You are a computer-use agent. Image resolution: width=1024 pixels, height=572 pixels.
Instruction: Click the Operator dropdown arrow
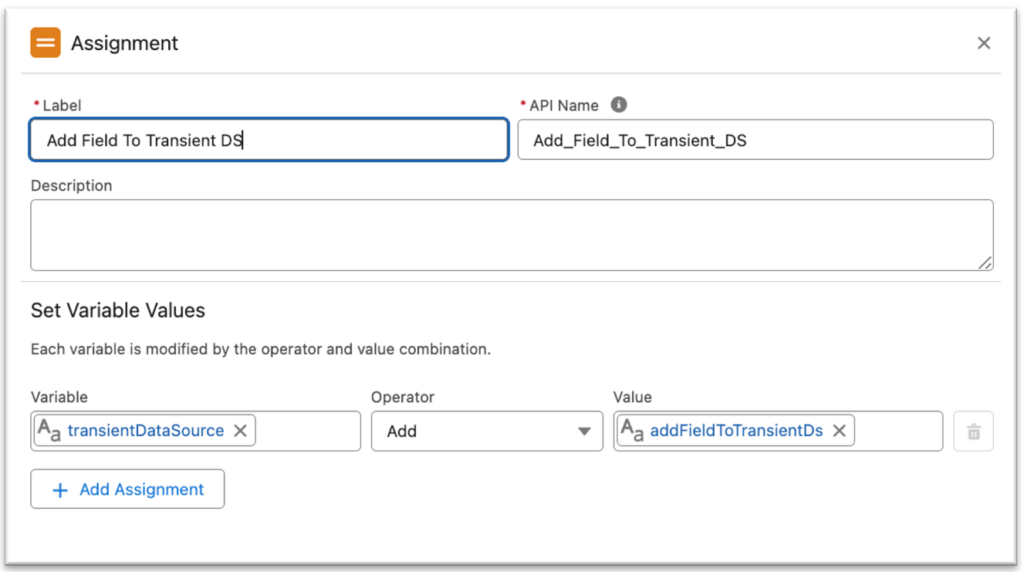(x=583, y=432)
